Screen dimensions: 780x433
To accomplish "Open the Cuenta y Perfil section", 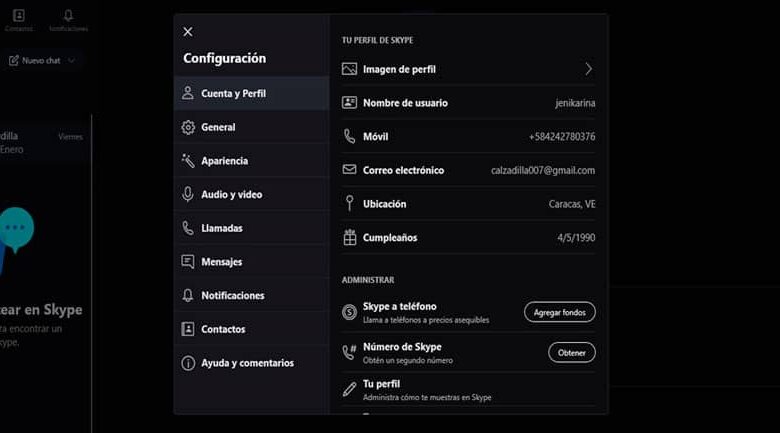I will tap(252, 94).
